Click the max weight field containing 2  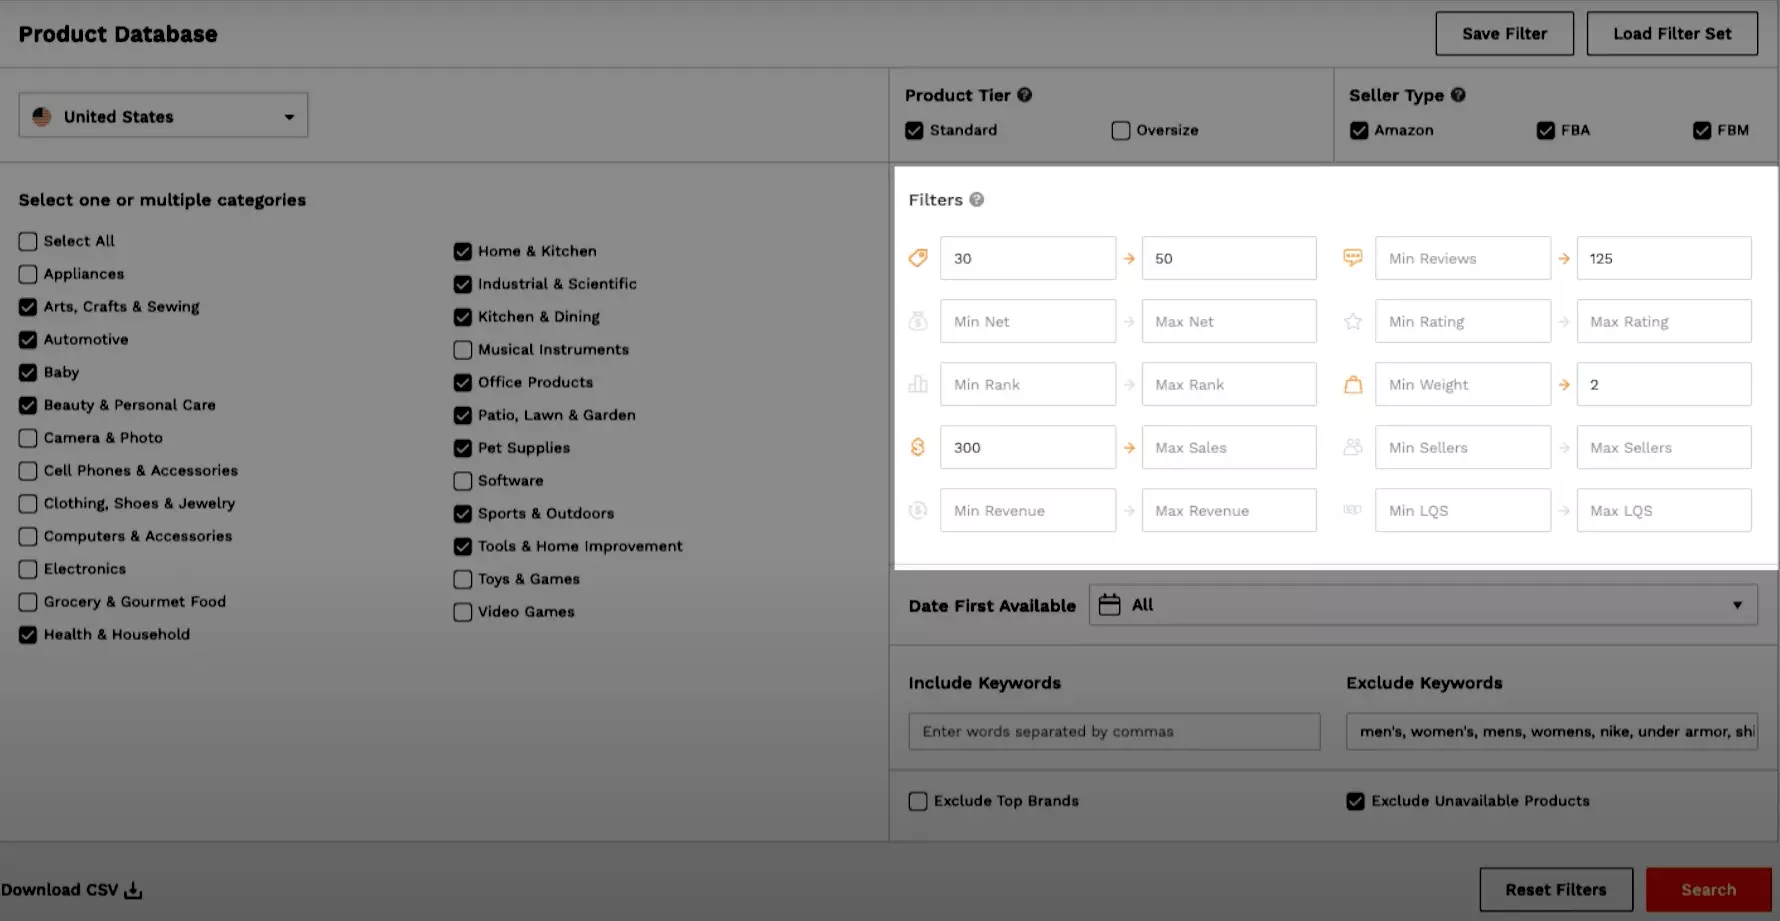1664,384
